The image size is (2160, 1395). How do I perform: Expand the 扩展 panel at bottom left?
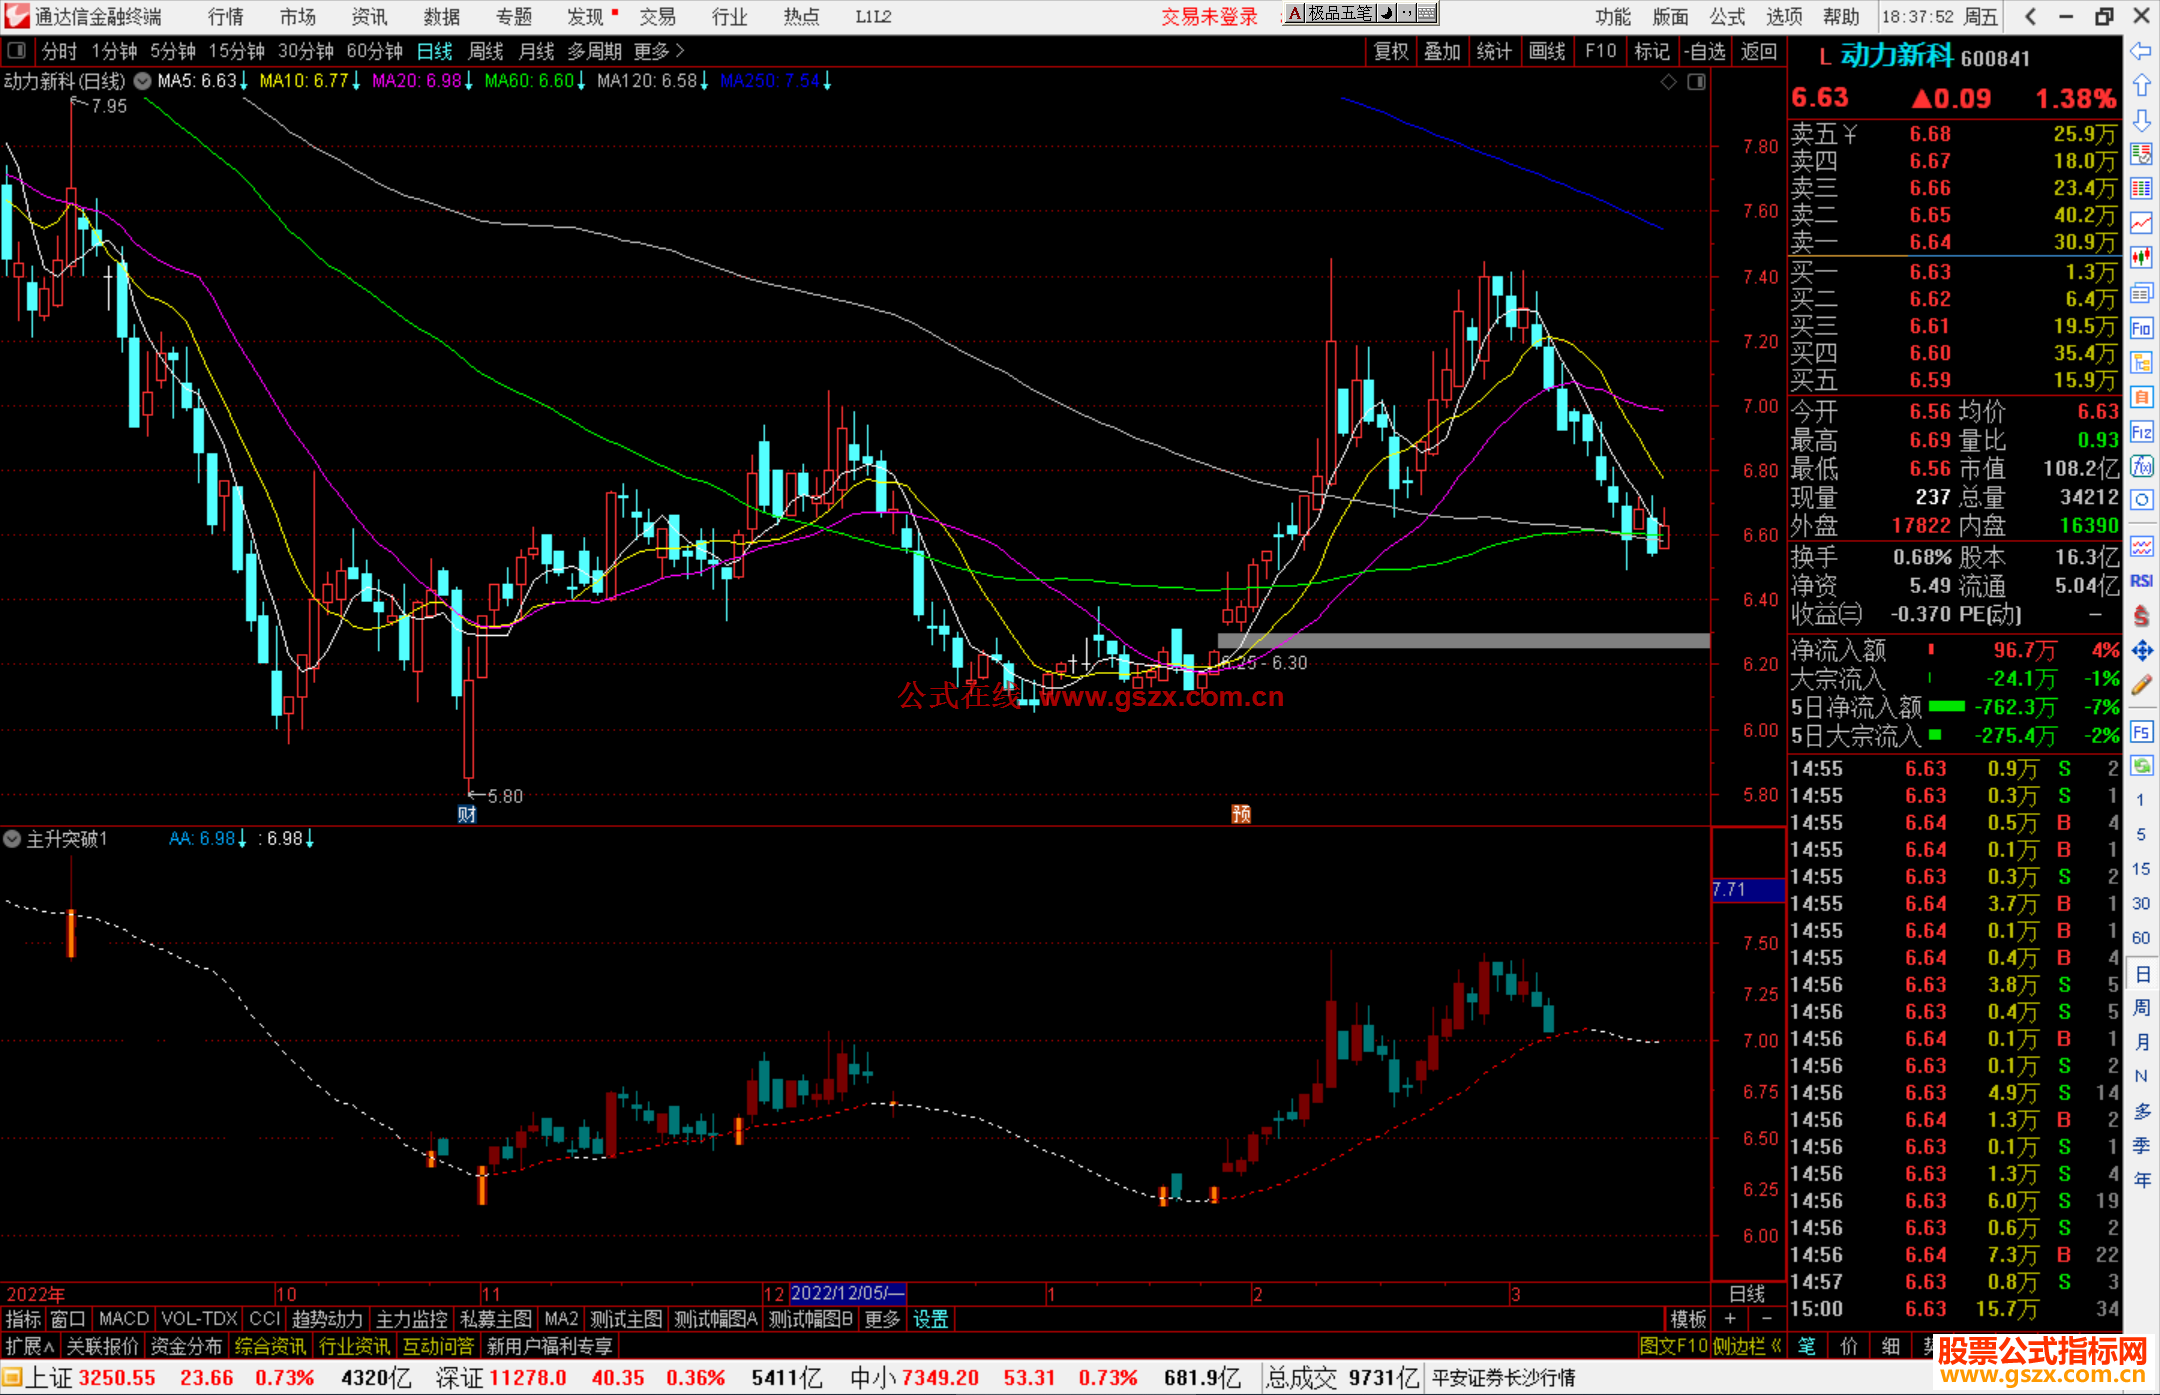click(29, 1346)
